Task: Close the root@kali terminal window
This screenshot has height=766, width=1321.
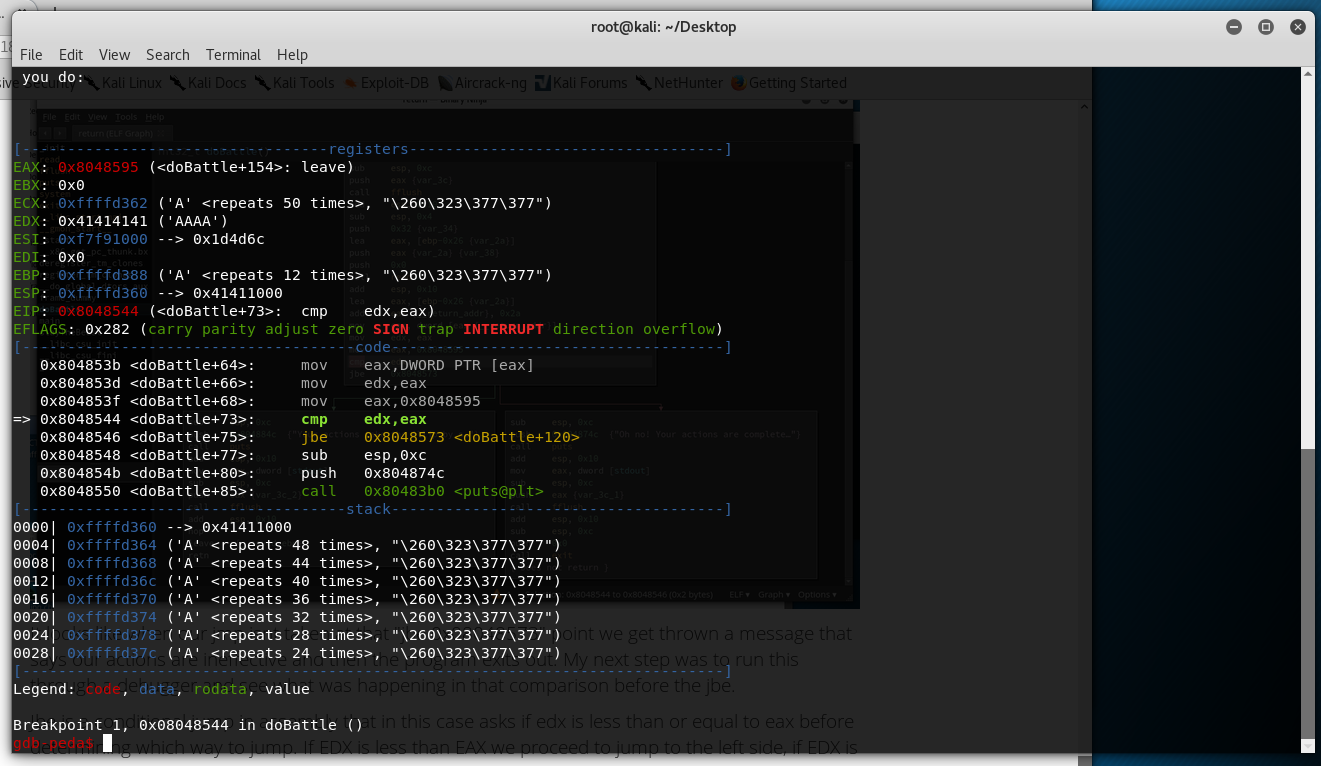Action: pyautogui.click(x=1297, y=27)
